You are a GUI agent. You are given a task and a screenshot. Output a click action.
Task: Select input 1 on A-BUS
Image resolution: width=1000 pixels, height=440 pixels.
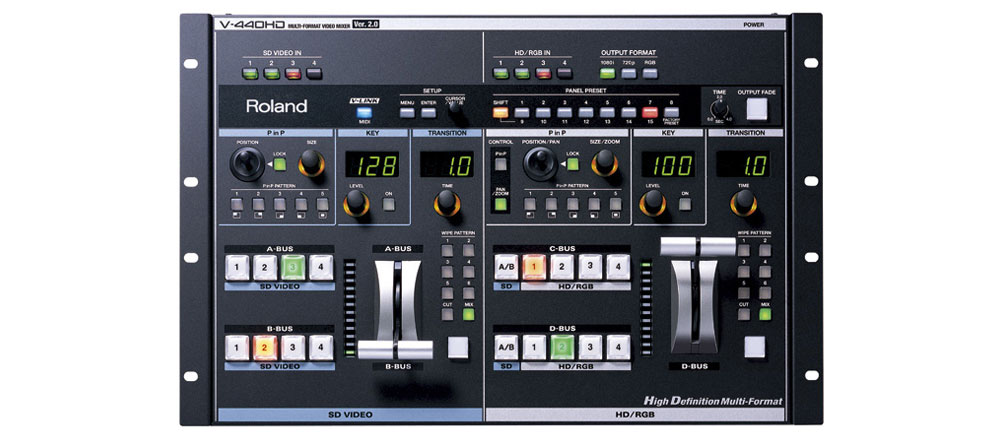[237, 267]
